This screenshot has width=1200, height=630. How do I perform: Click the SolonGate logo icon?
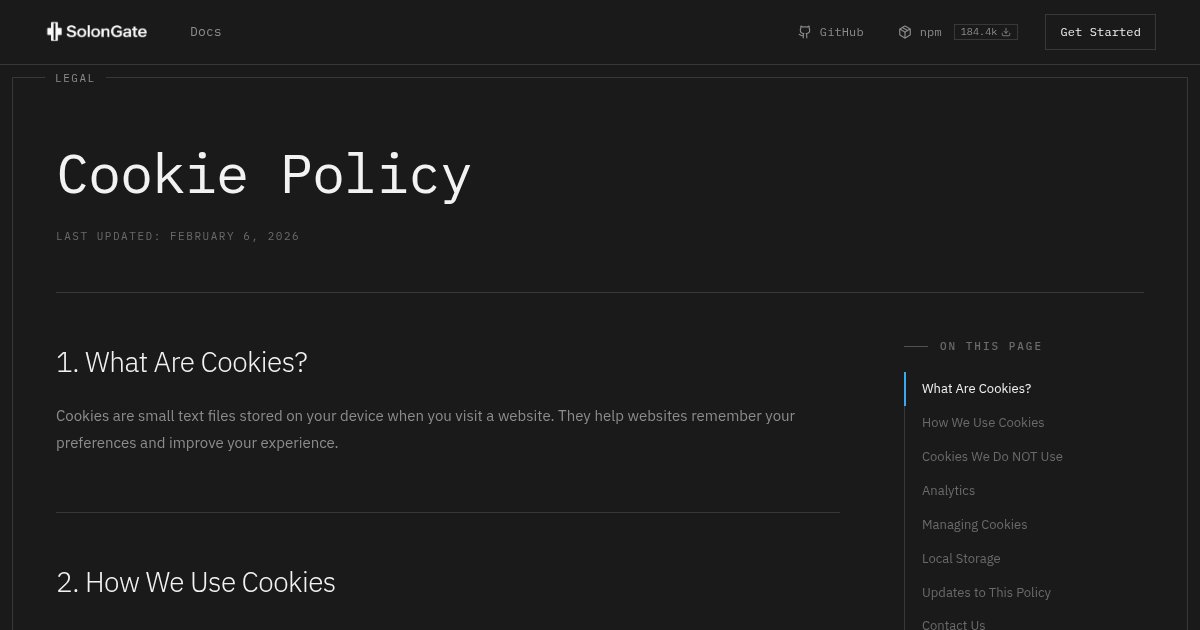(x=54, y=32)
